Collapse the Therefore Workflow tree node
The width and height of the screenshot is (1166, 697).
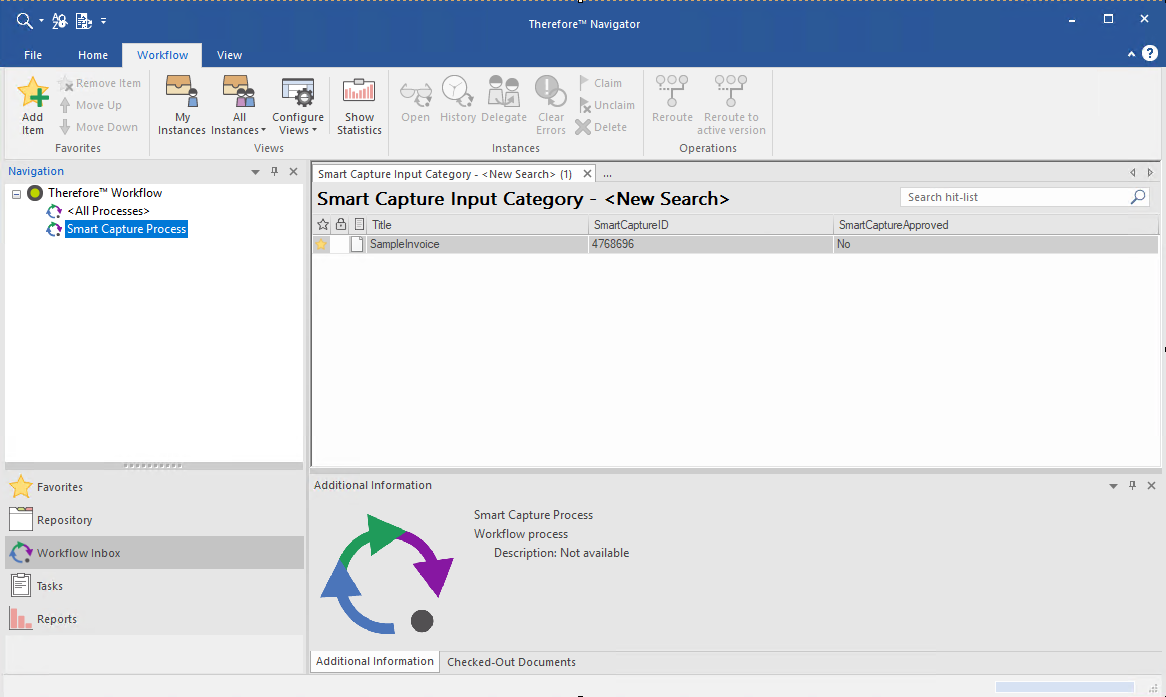click(17, 194)
